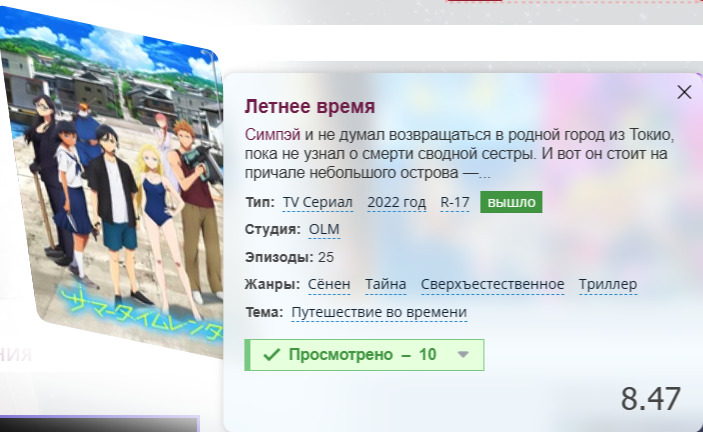Image resolution: width=703 pixels, height=432 pixels.
Task: Choose the Триллер genre tag
Action: [607, 285]
